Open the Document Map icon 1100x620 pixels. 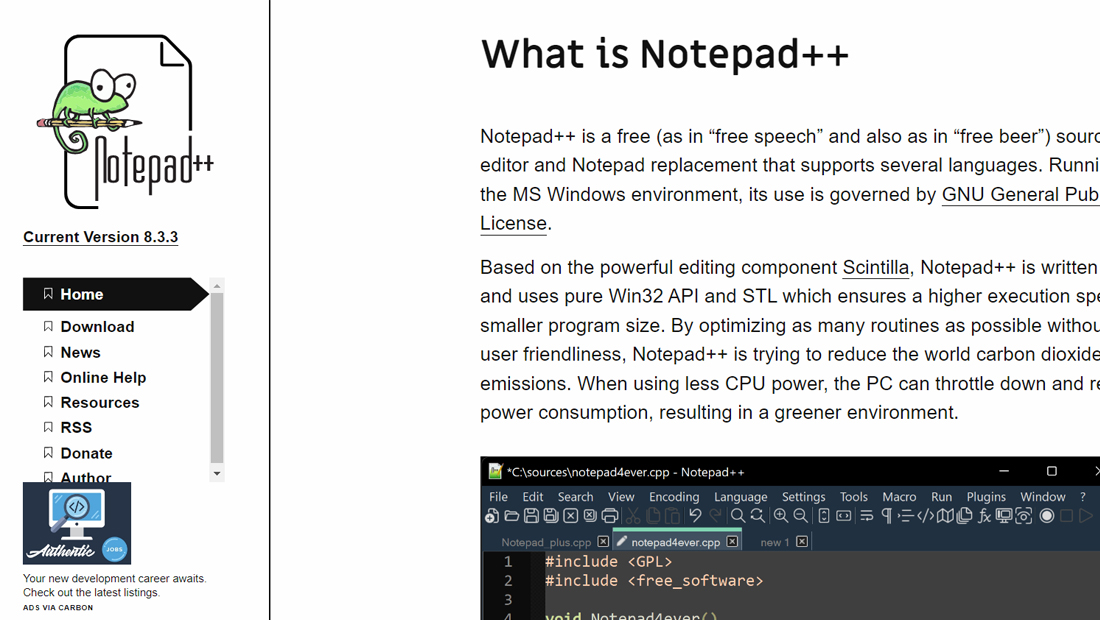coord(945,516)
